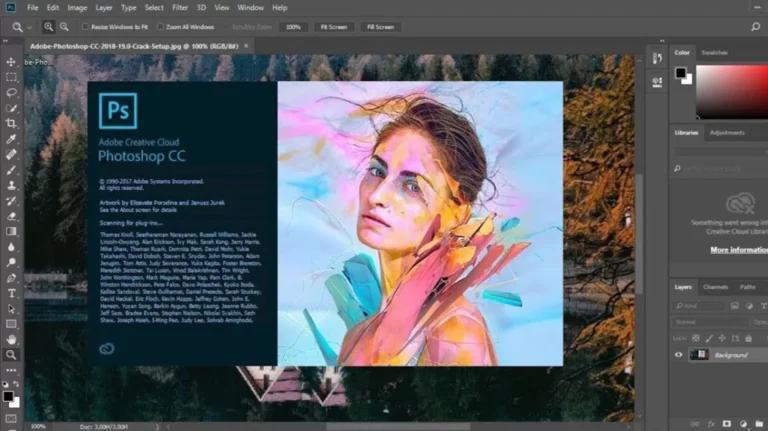
Task: Choose the Brush tool
Action: [x=12, y=169]
